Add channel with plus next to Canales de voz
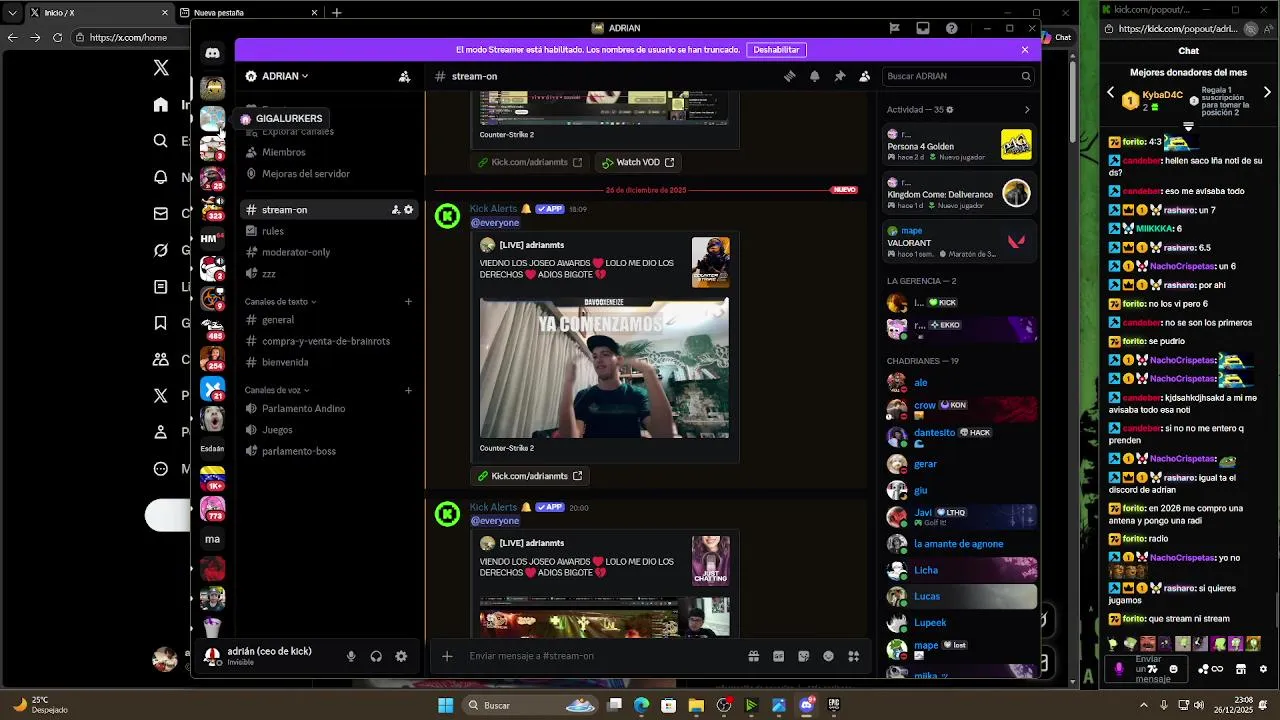Viewport: 1280px width, 720px height. coord(408,390)
